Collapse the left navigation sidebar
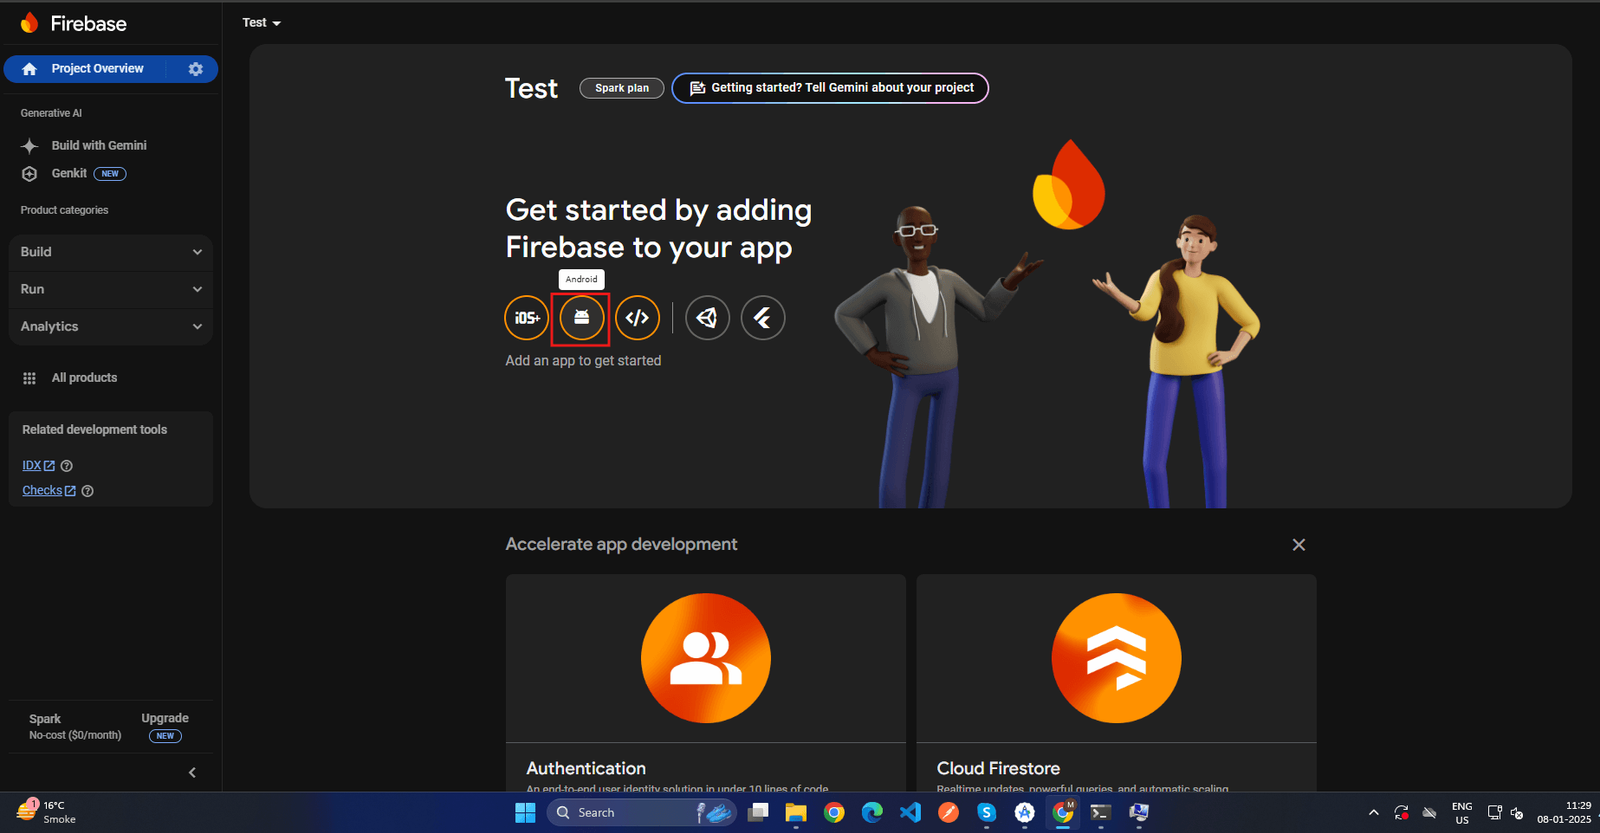This screenshot has height=833, width=1600. [x=192, y=772]
